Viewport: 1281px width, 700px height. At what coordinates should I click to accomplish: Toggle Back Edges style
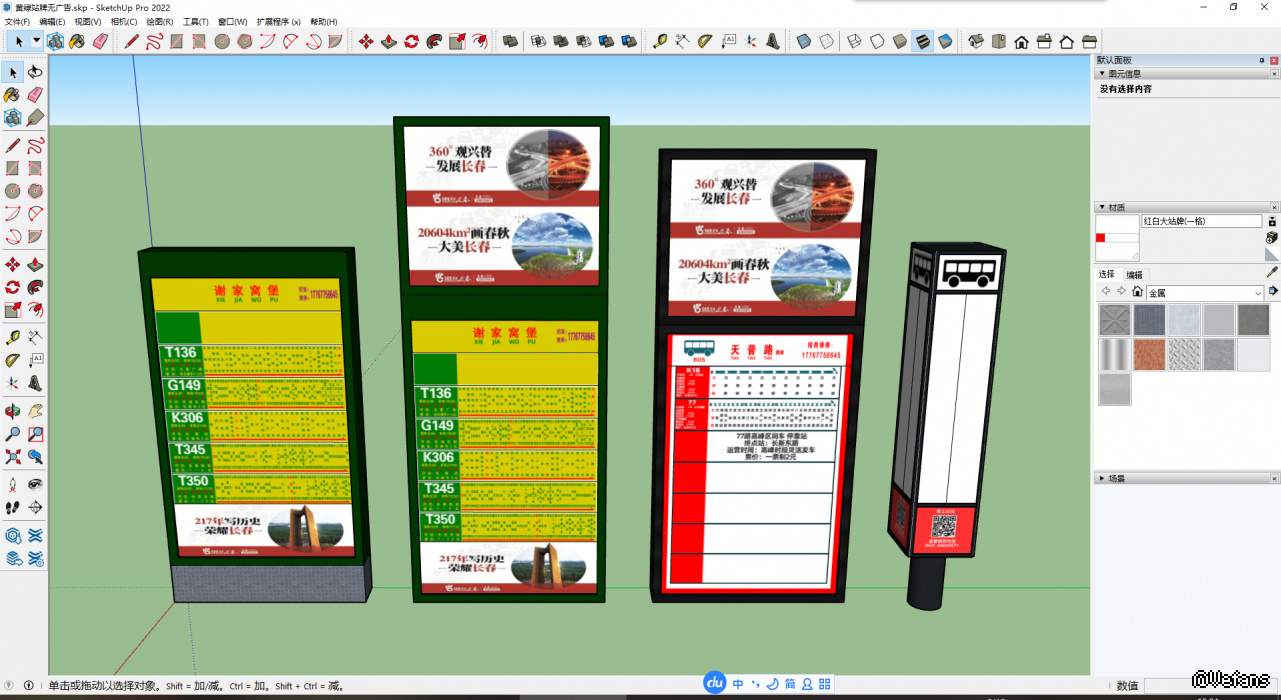(x=826, y=41)
